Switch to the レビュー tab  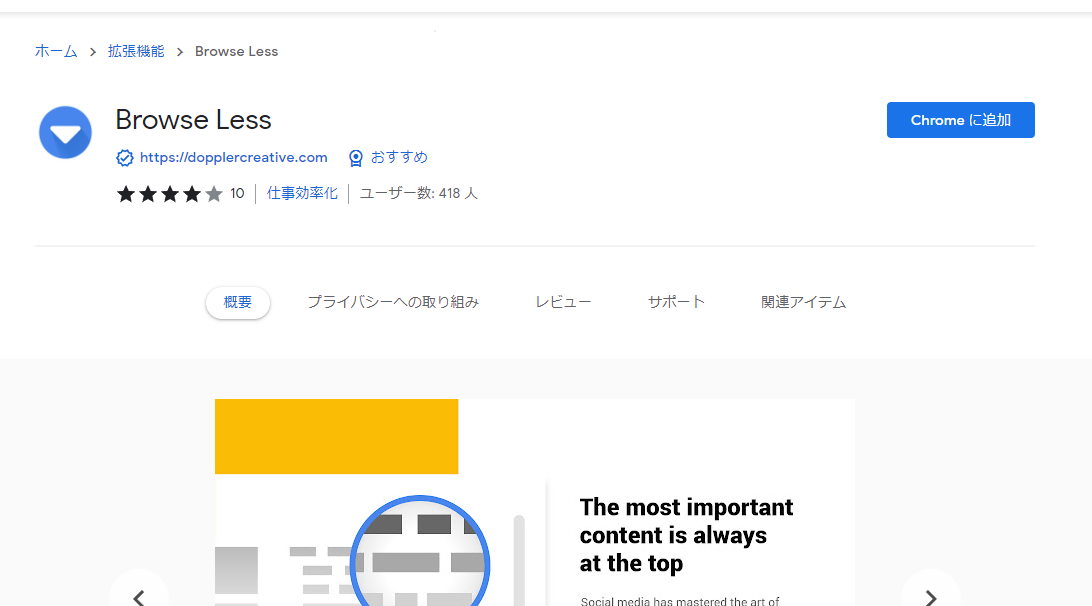coord(563,302)
